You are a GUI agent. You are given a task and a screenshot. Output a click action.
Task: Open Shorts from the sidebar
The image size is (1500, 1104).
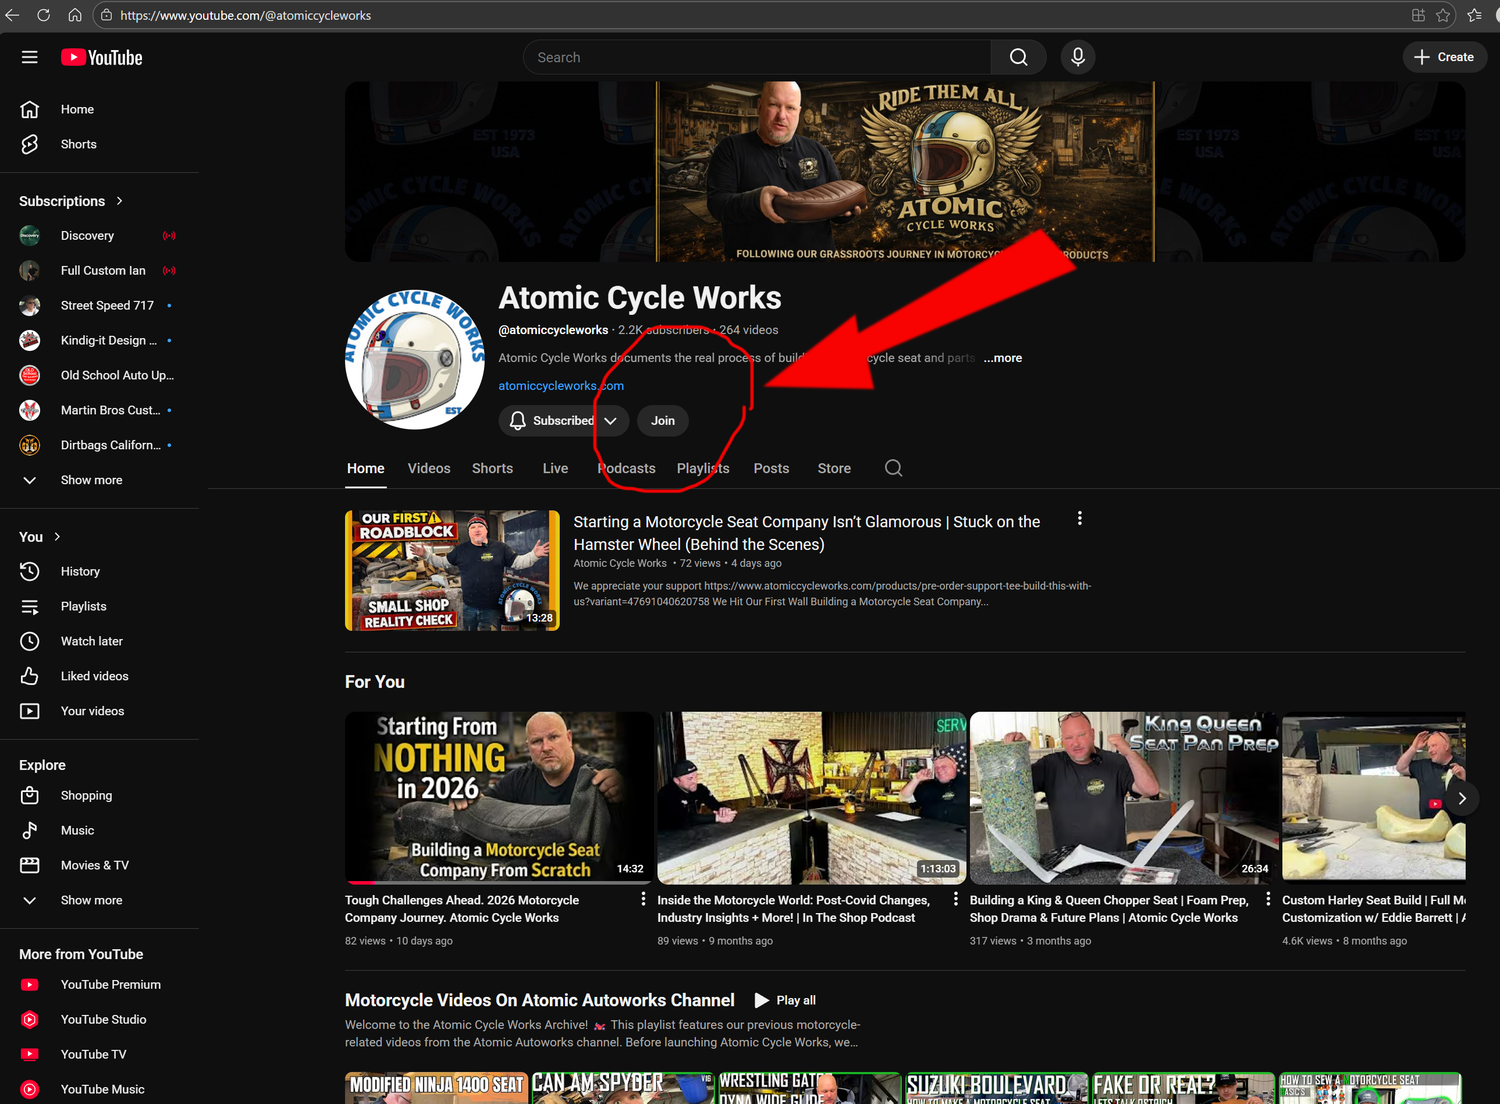[x=78, y=144]
